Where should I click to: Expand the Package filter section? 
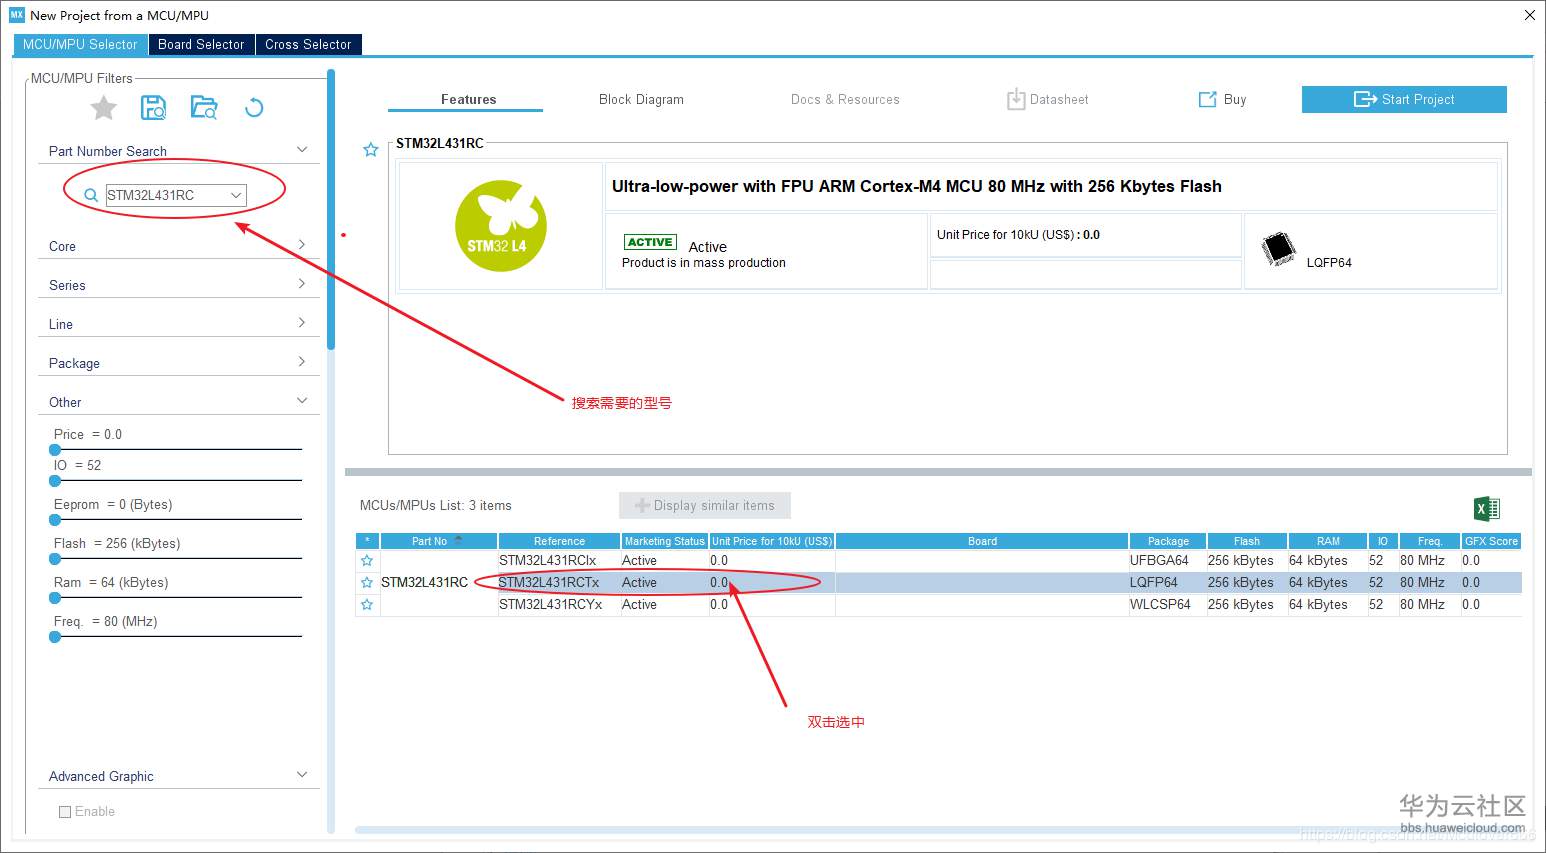pos(302,362)
